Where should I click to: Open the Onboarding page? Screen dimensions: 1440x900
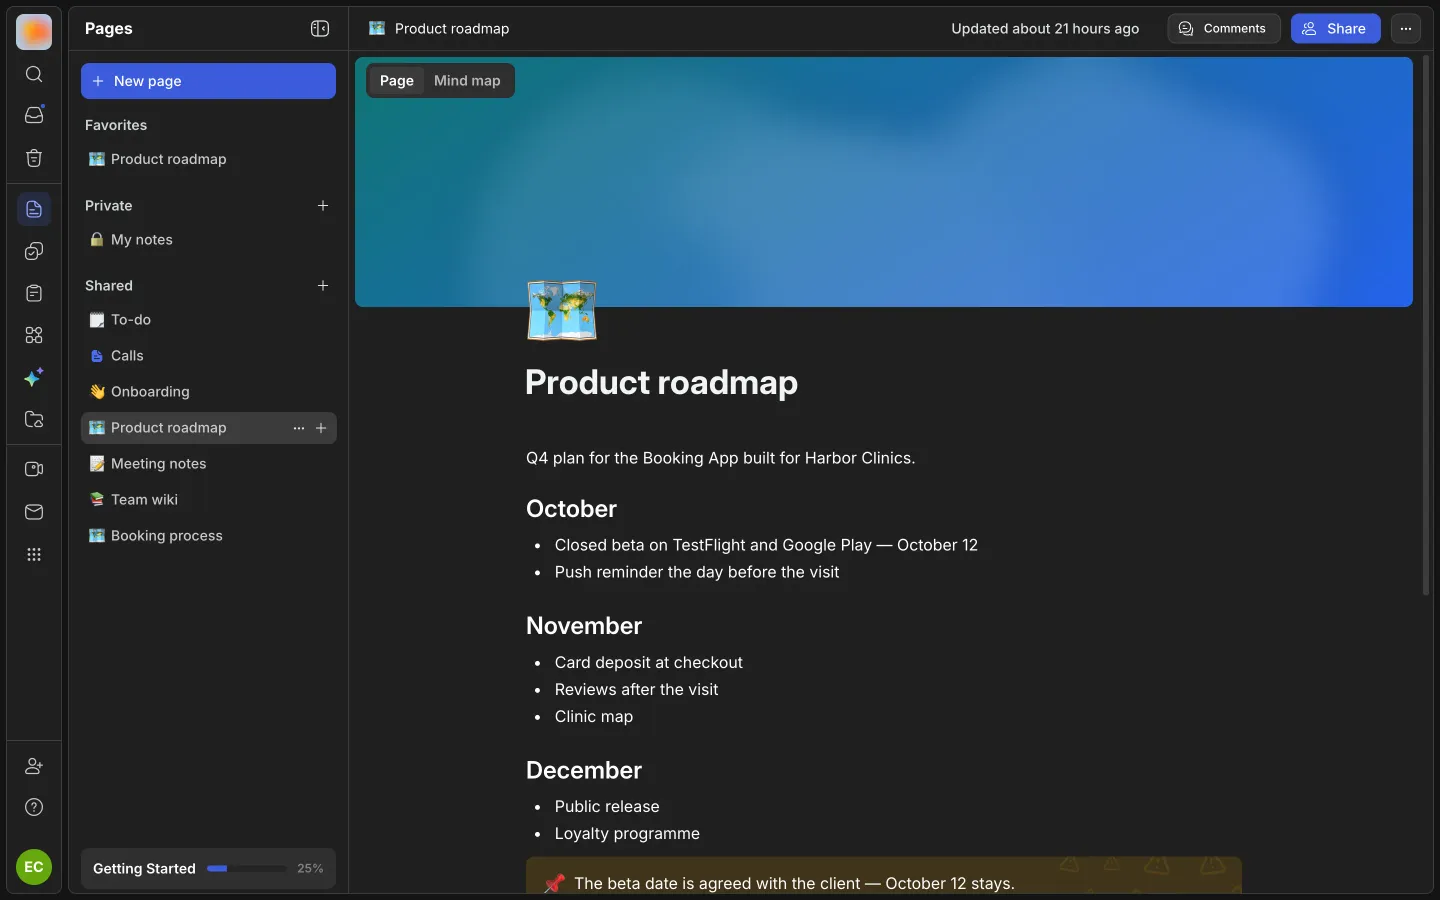208,392
